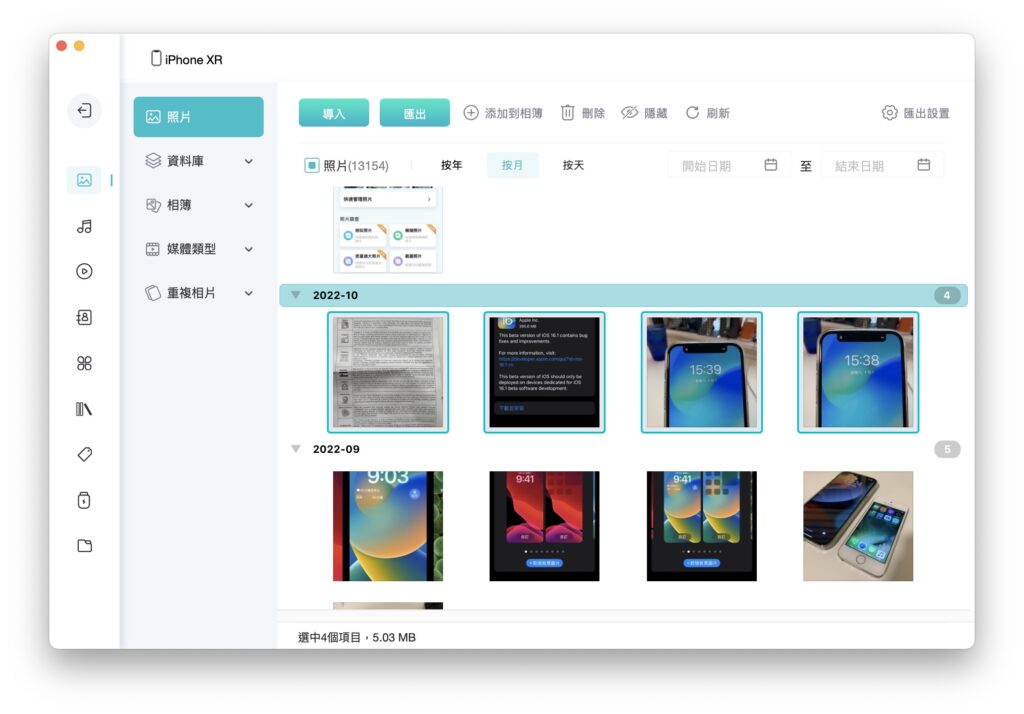Open the Apps grid icon section
1024x714 pixels.
(x=84, y=363)
